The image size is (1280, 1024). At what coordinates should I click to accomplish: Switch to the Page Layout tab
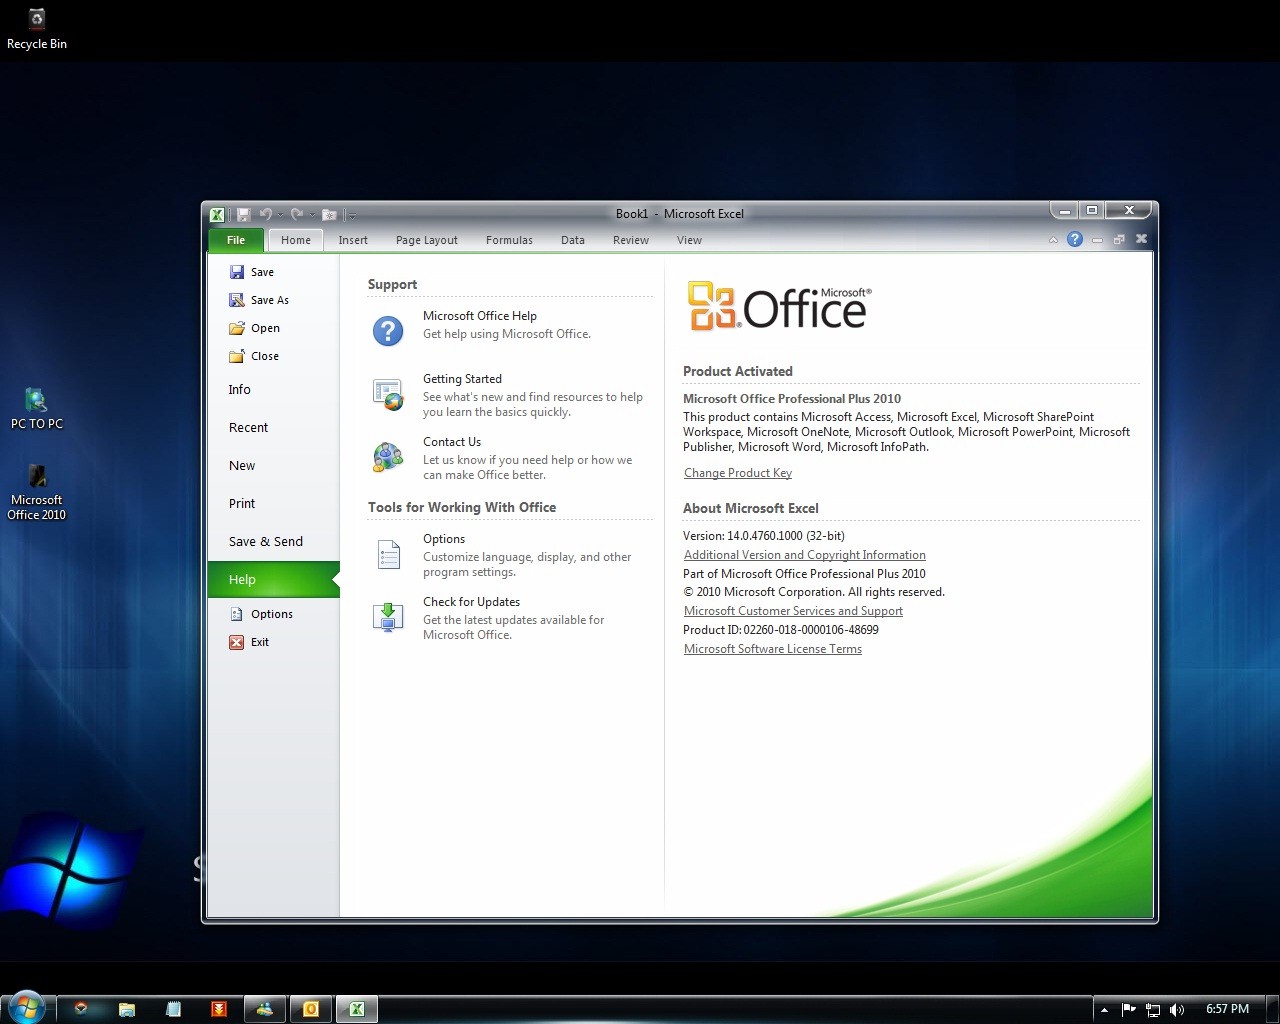pyautogui.click(x=427, y=240)
